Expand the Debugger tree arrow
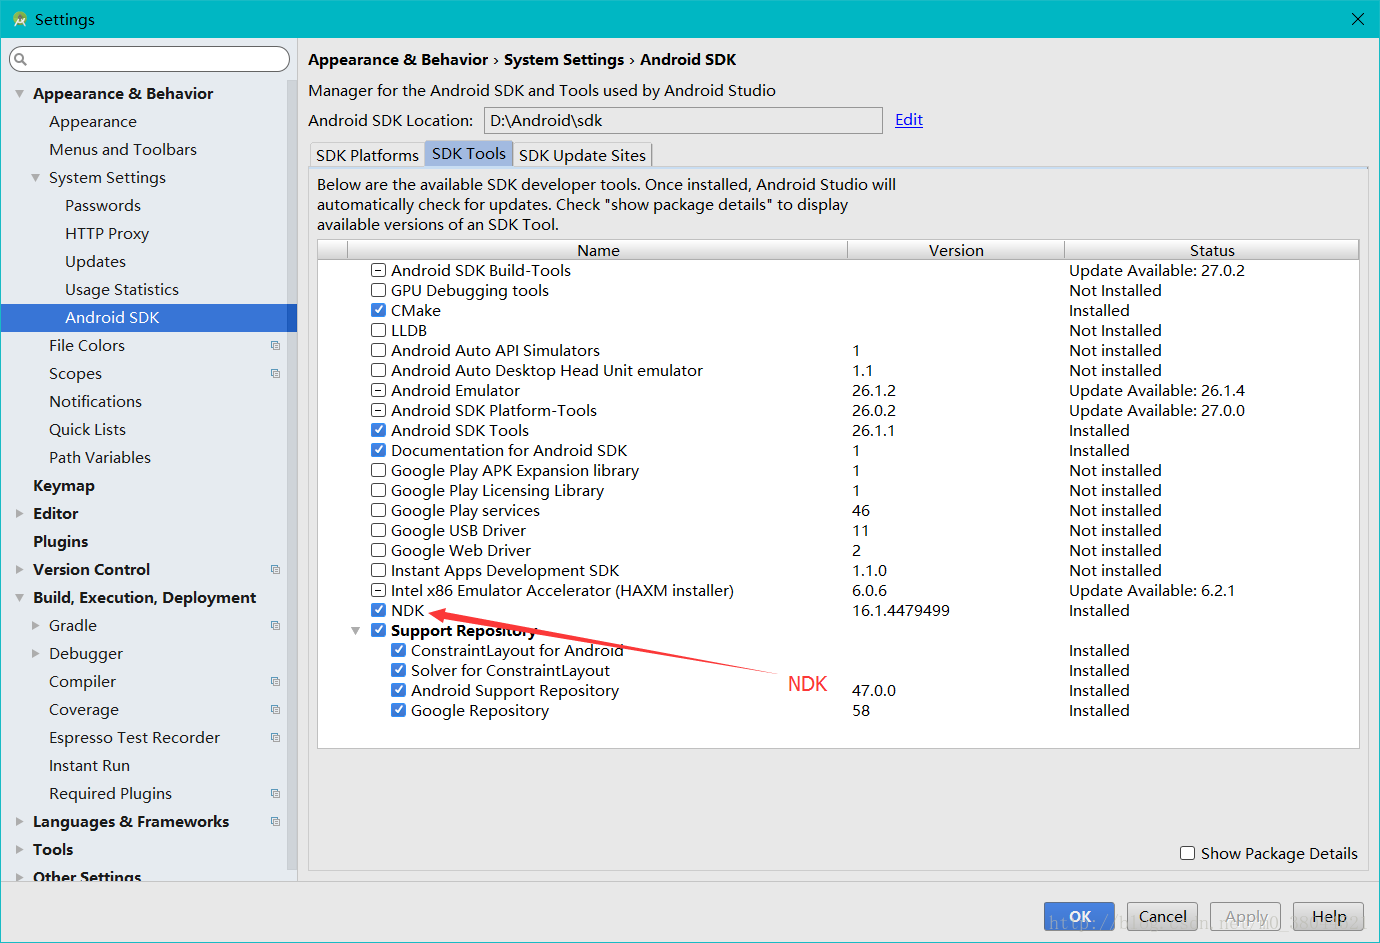1380x943 pixels. point(35,654)
